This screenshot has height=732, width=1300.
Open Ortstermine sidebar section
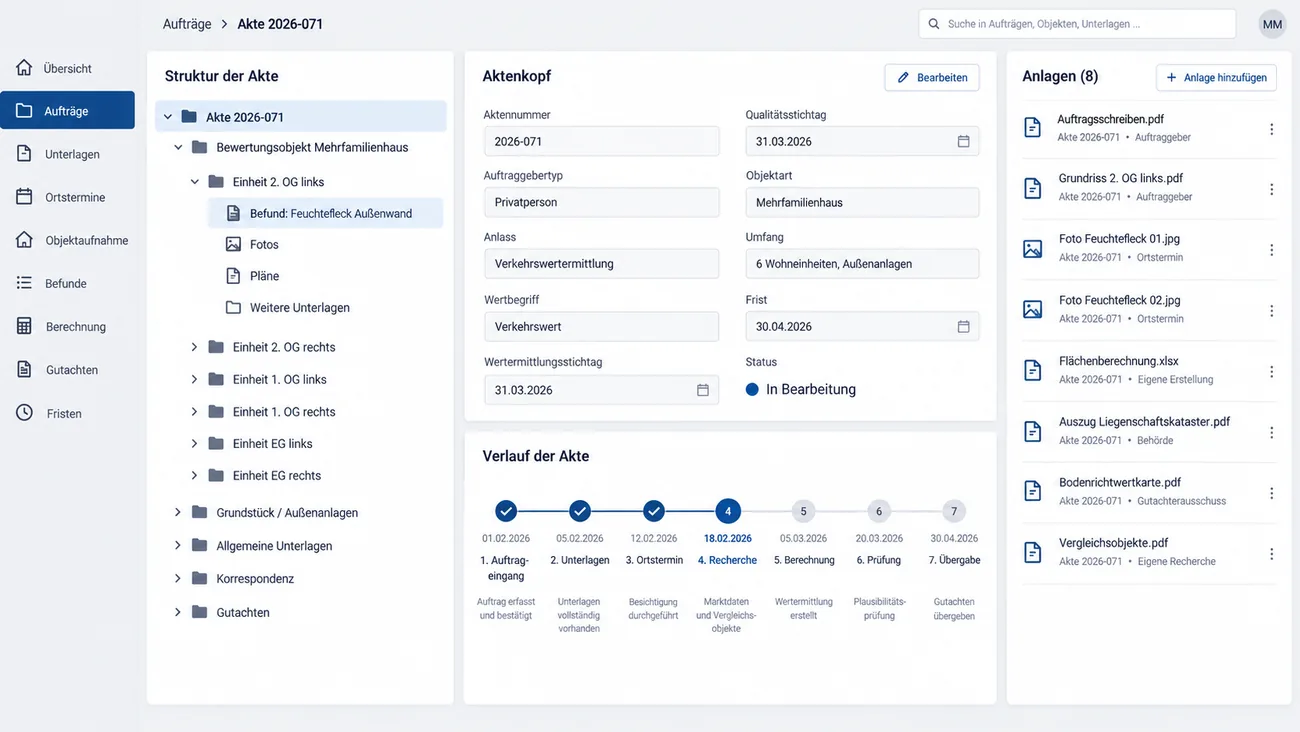coord(67,197)
